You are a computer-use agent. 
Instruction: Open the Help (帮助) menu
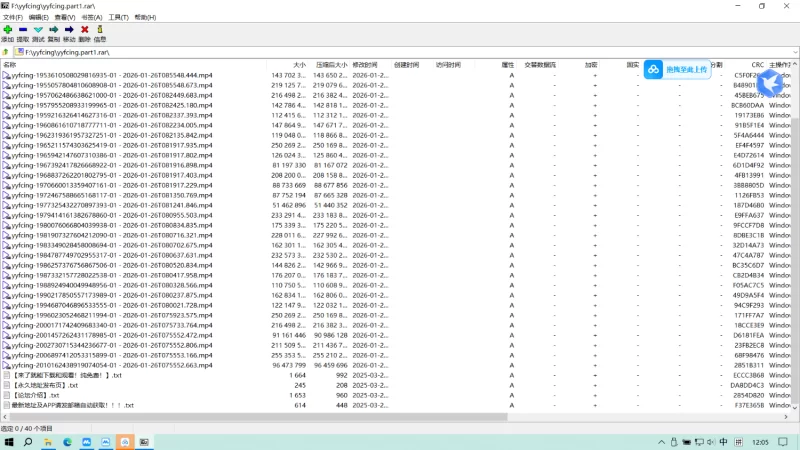pyautogui.click(x=145, y=17)
